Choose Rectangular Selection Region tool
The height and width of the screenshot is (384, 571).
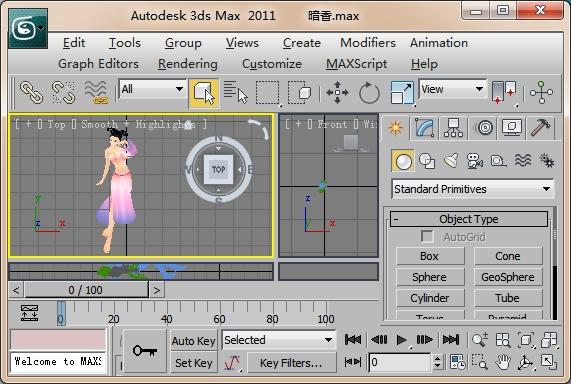tap(268, 93)
